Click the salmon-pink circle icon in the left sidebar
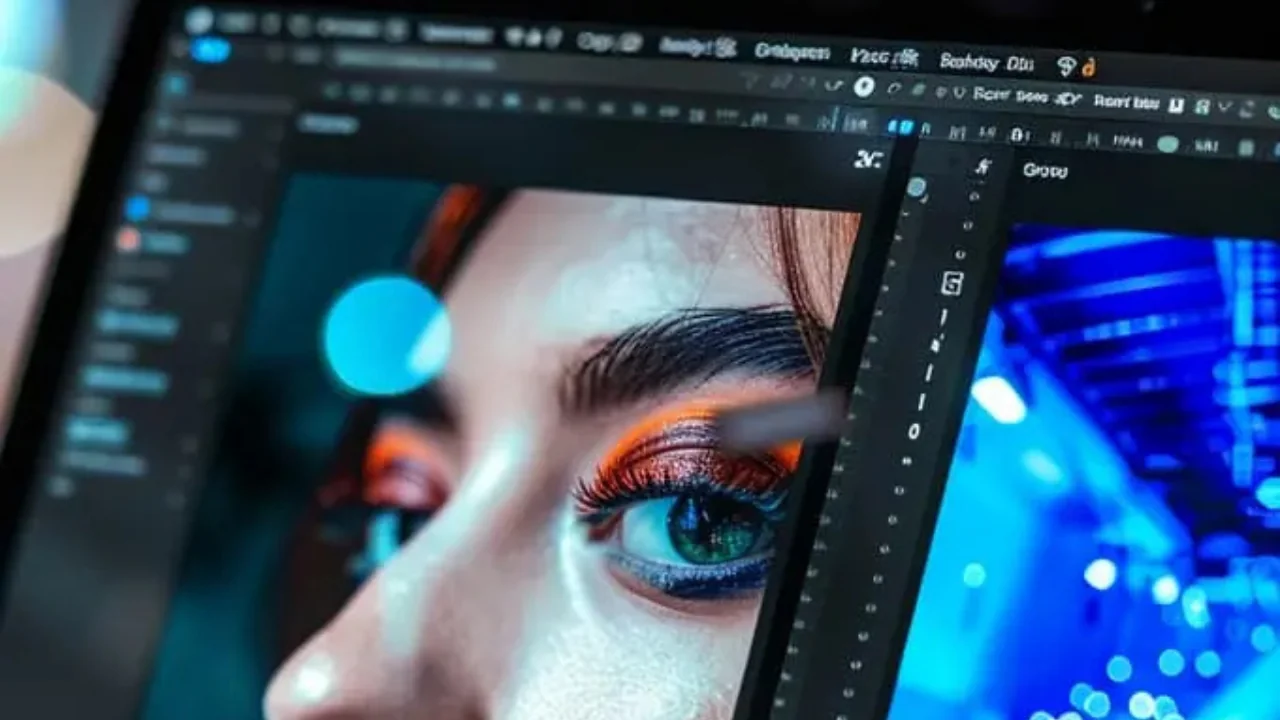 [128, 240]
